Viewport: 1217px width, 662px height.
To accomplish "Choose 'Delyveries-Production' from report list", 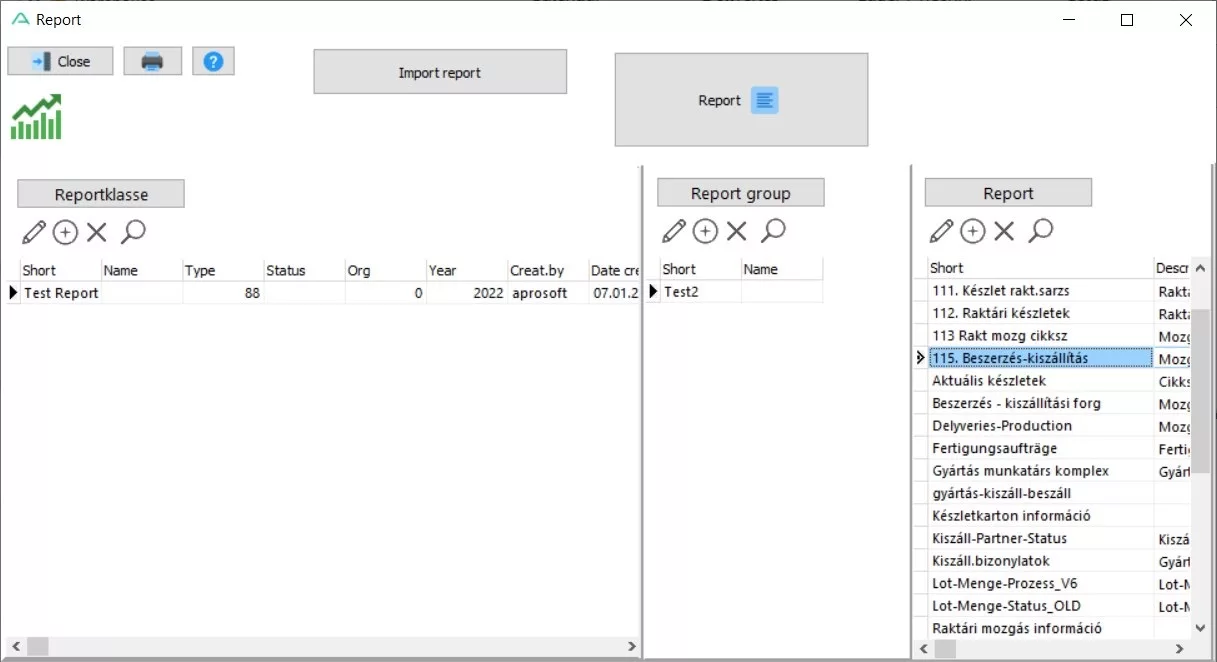I will [x=1001, y=426].
